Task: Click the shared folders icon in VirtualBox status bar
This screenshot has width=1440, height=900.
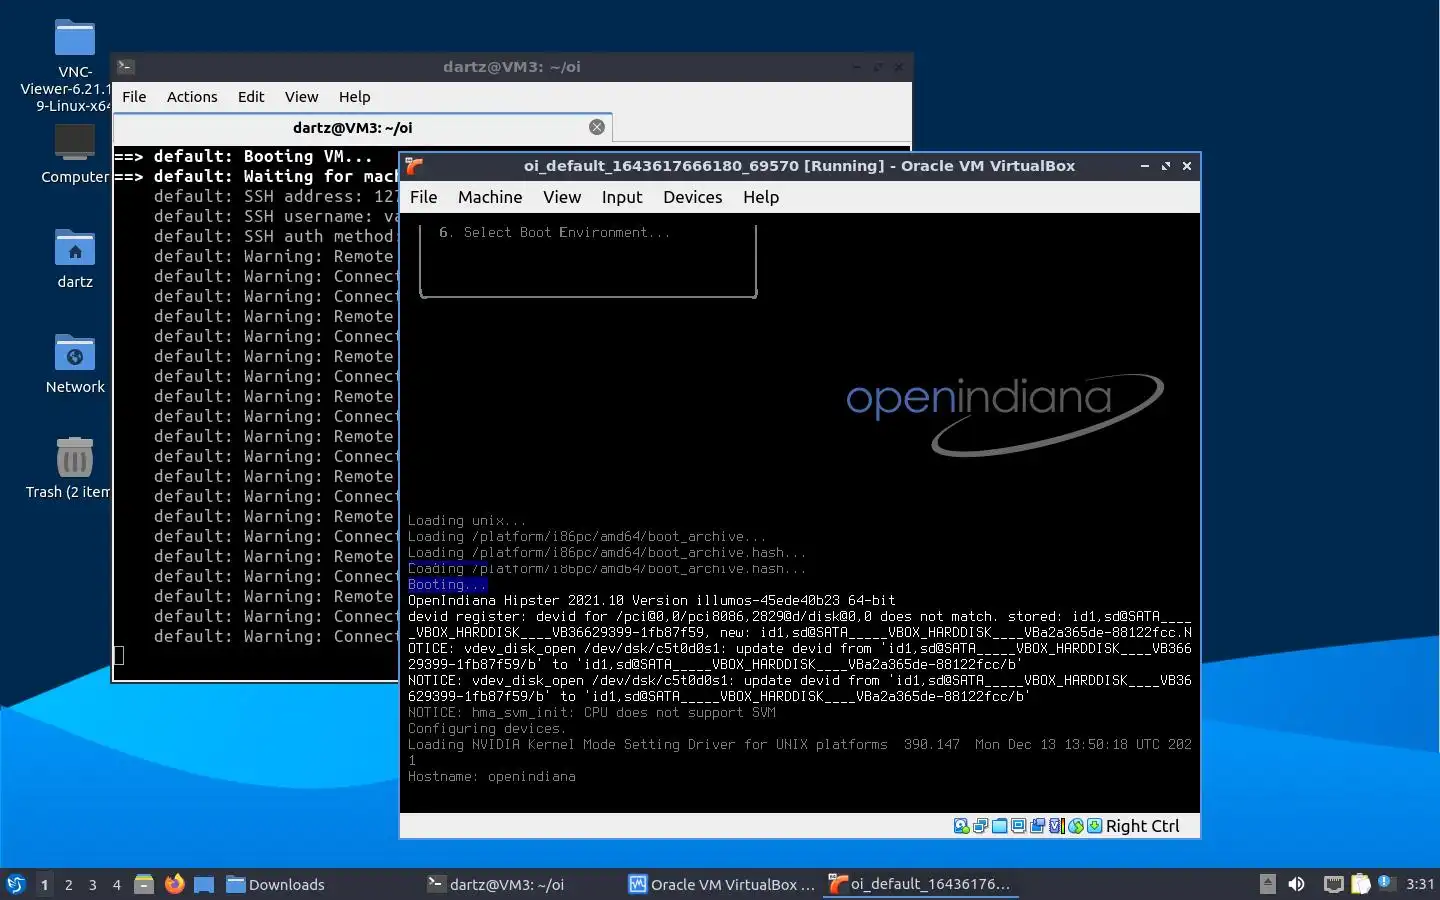Action: pos(999,826)
